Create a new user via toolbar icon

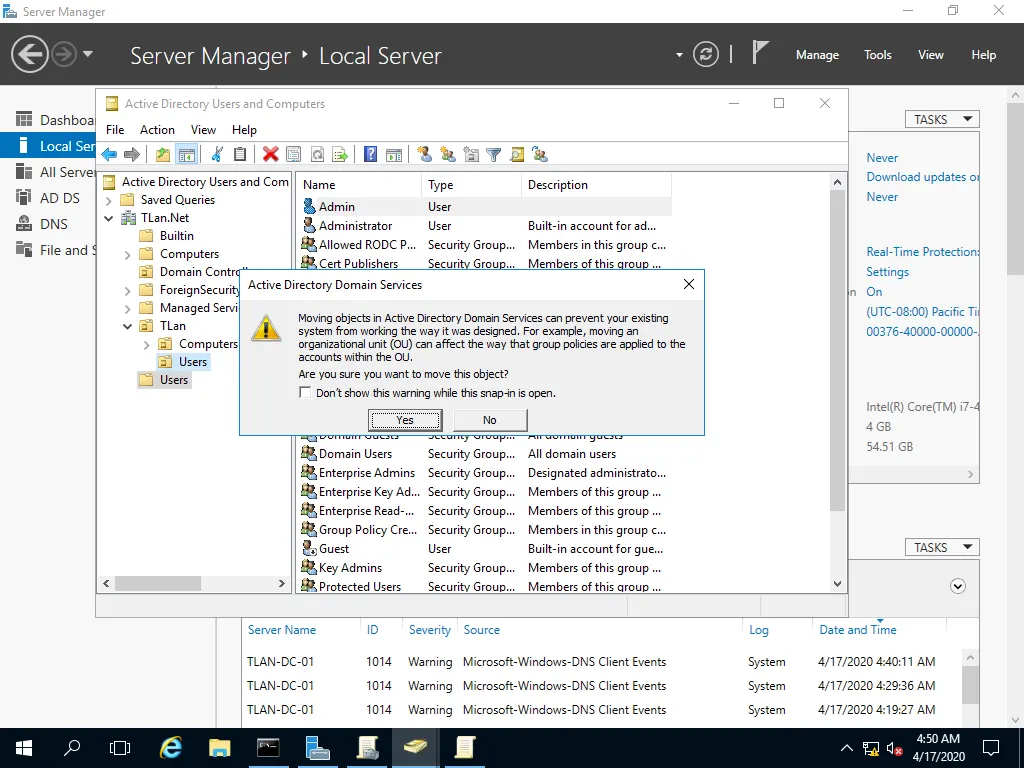424,155
